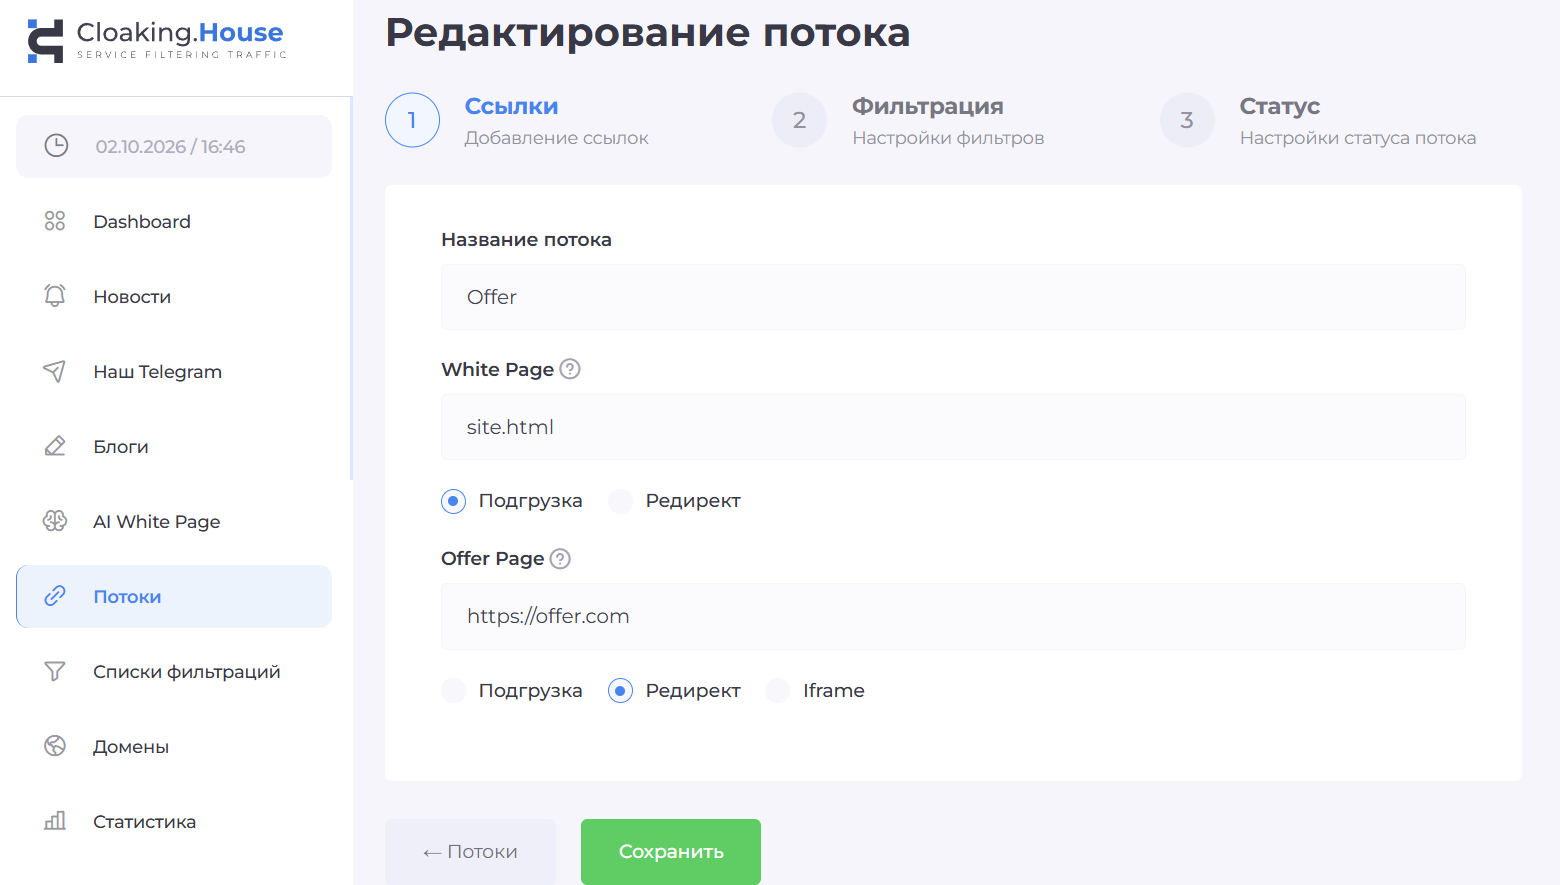Select Редирект for White Page
1560x885 pixels.
pos(621,501)
